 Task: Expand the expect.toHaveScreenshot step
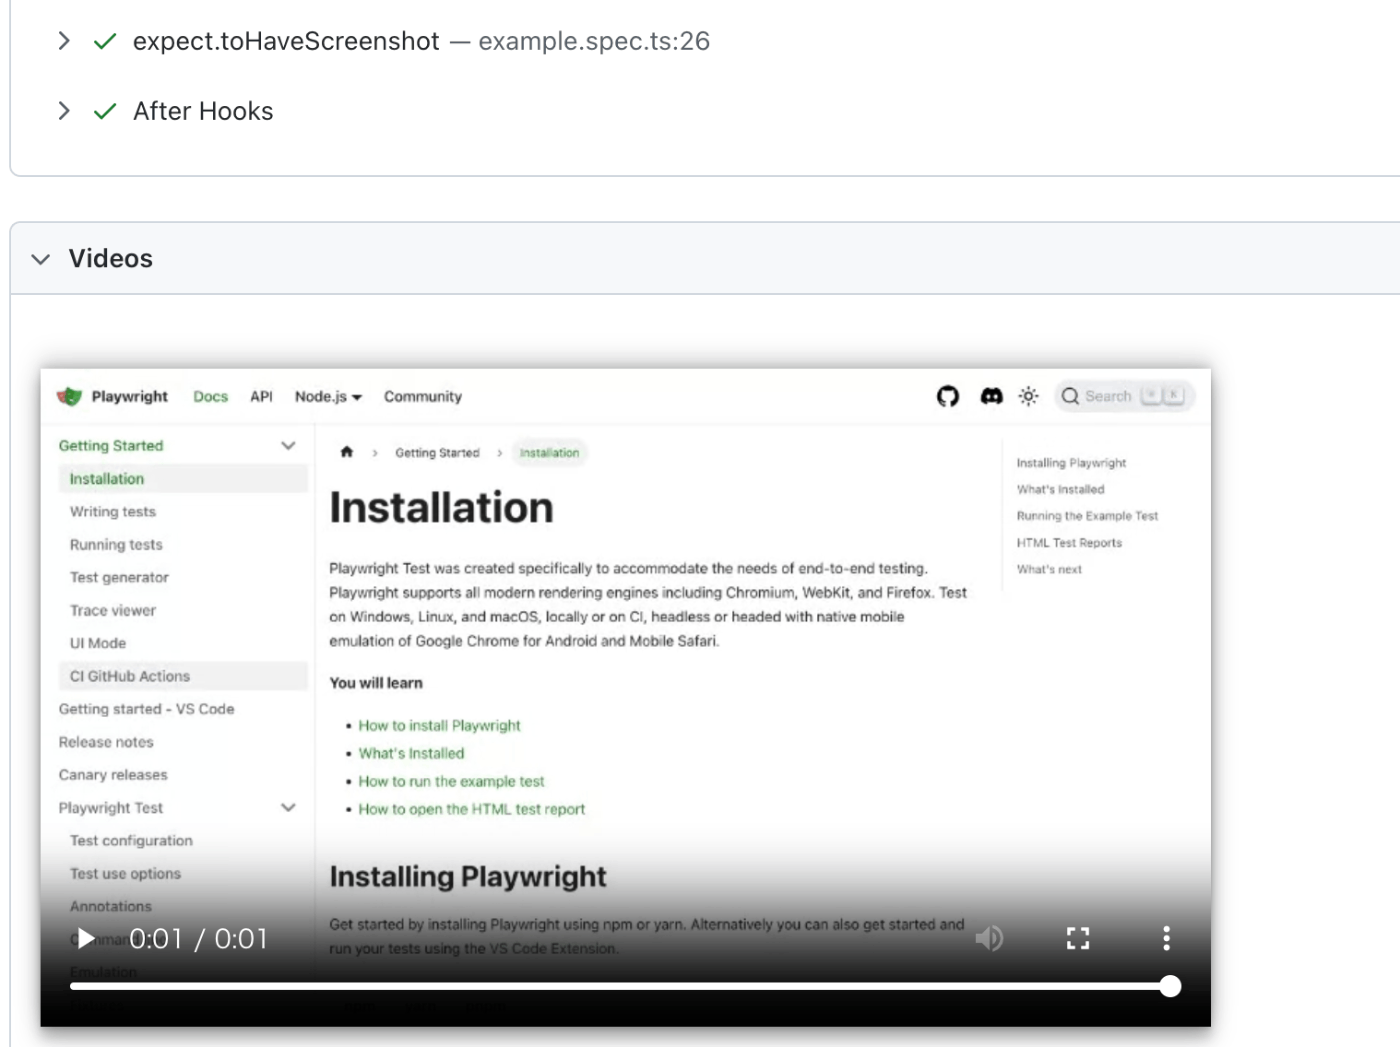click(64, 41)
